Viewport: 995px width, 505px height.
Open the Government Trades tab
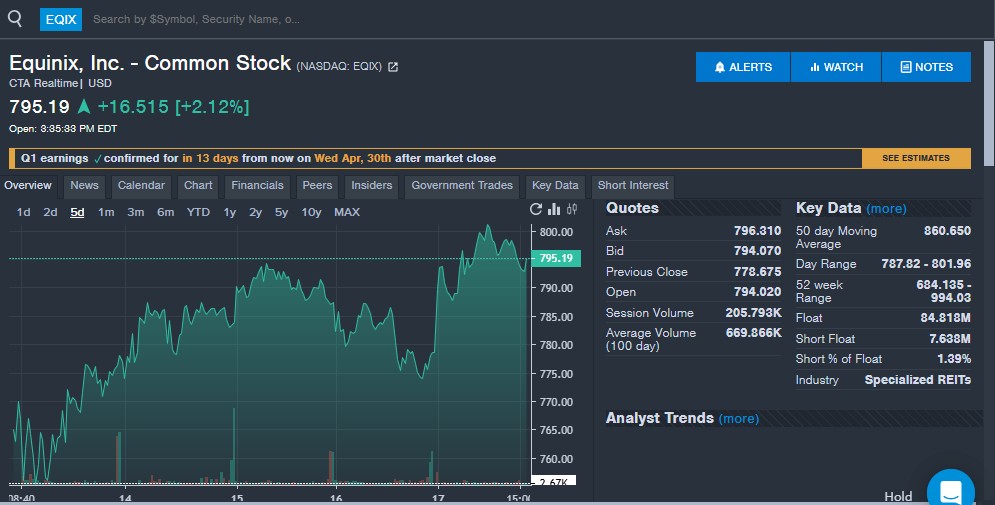[x=462, y=185]
